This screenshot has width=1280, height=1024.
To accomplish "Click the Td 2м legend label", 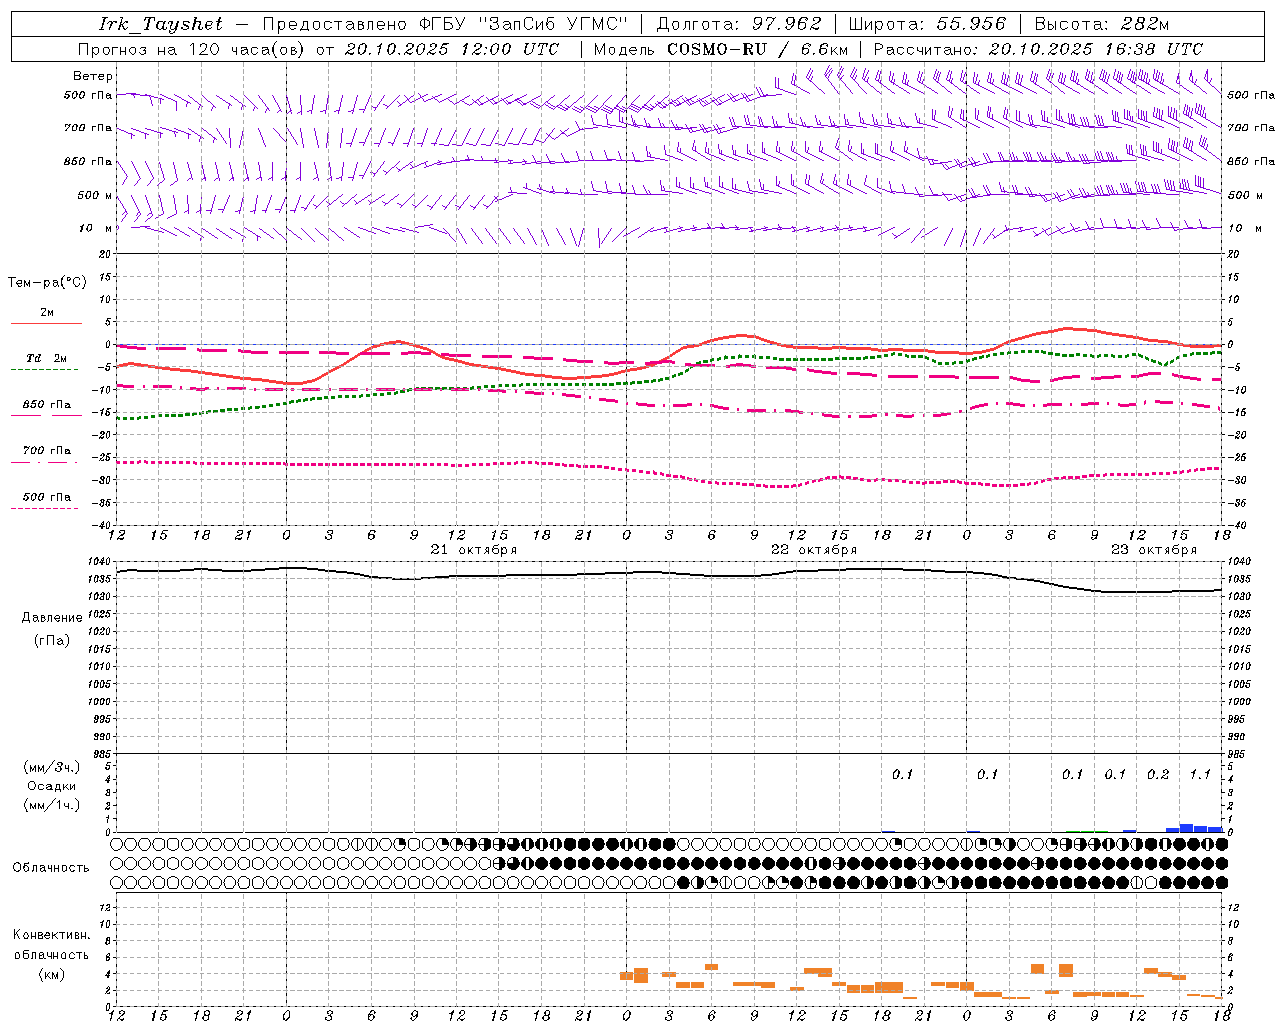I will (x=47, y=358).
